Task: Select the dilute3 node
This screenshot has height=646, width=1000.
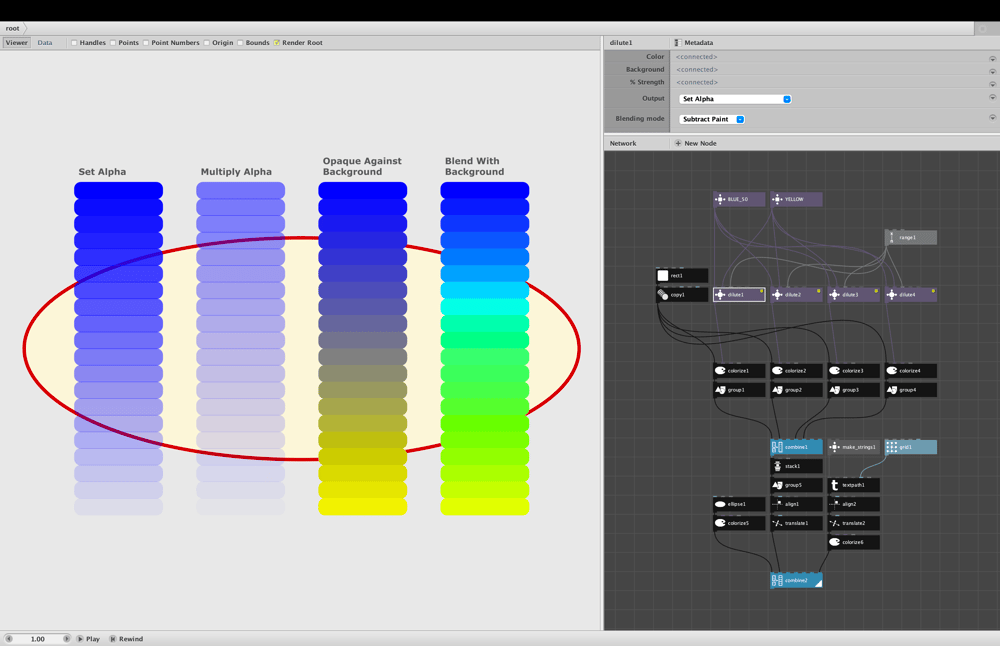Action: [x=853, y=295]
